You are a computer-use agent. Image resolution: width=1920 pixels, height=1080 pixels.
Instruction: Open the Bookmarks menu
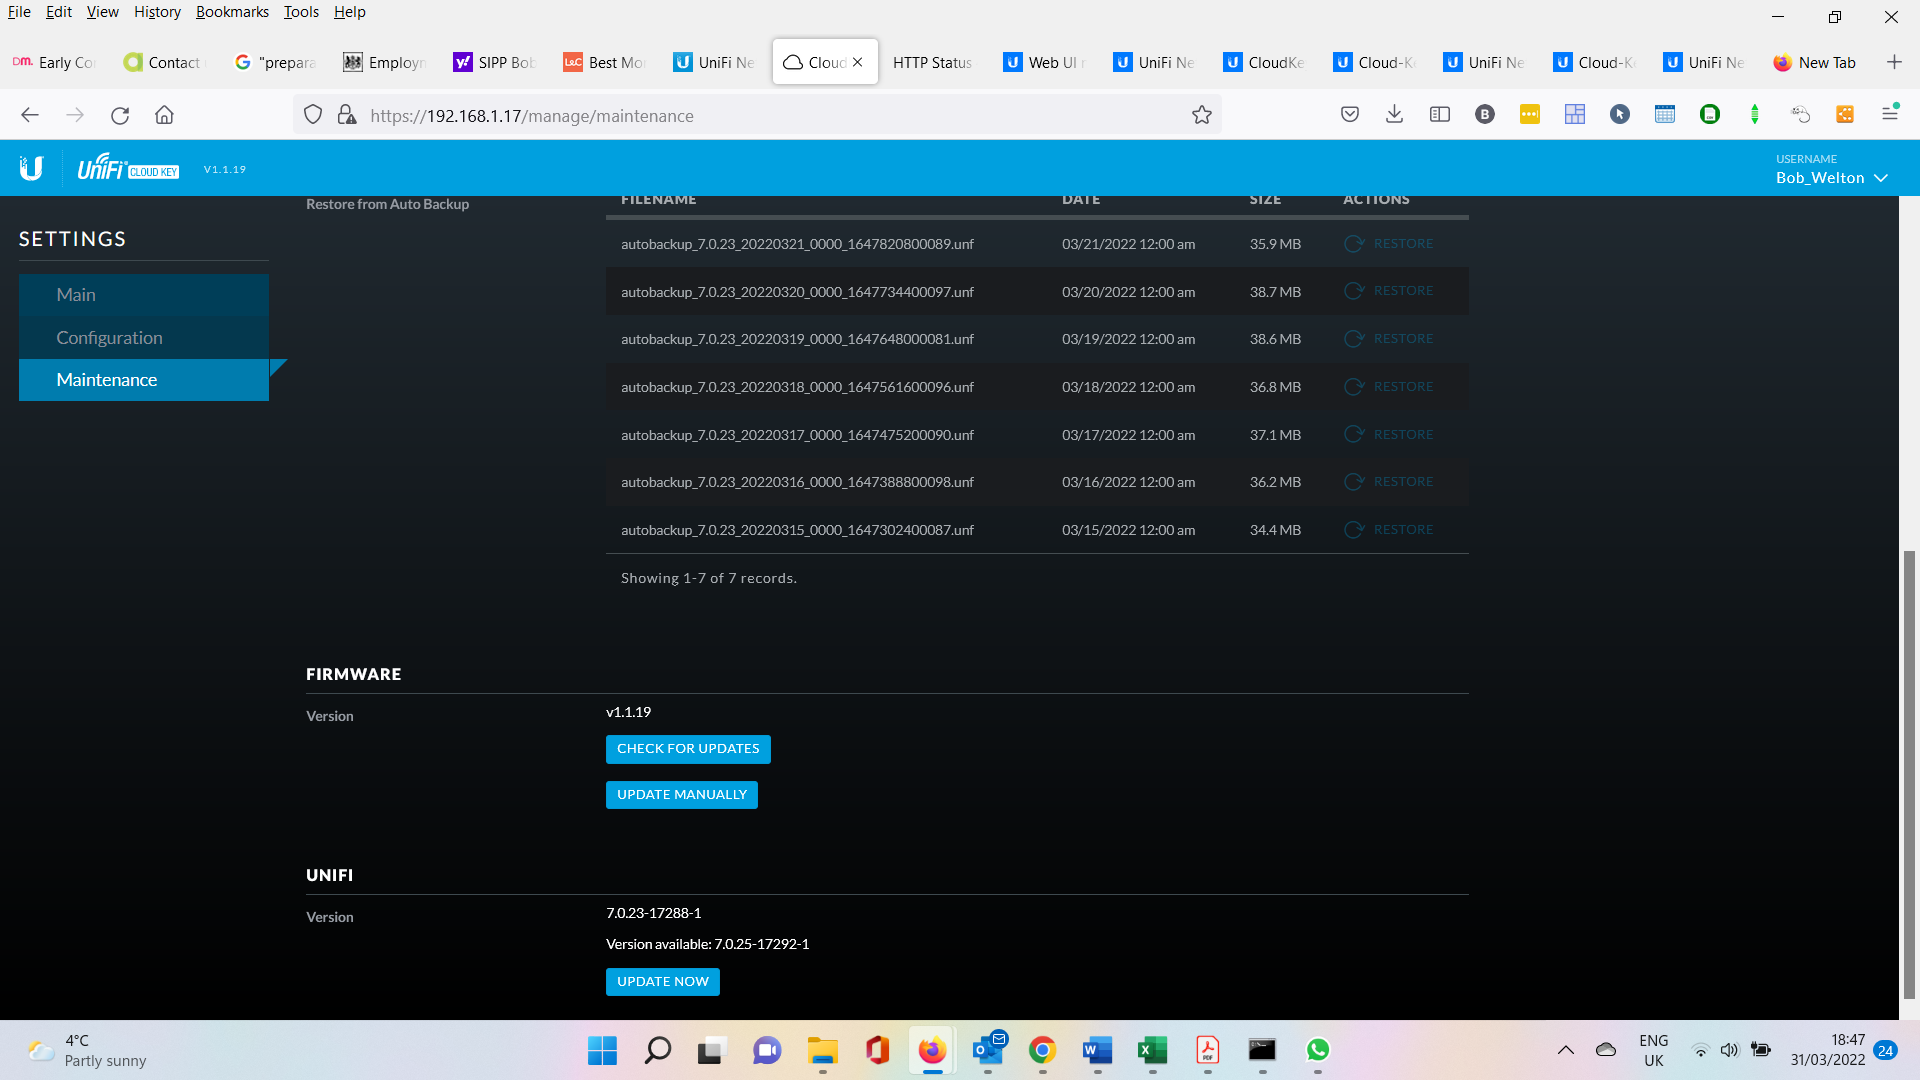point(232,12)
